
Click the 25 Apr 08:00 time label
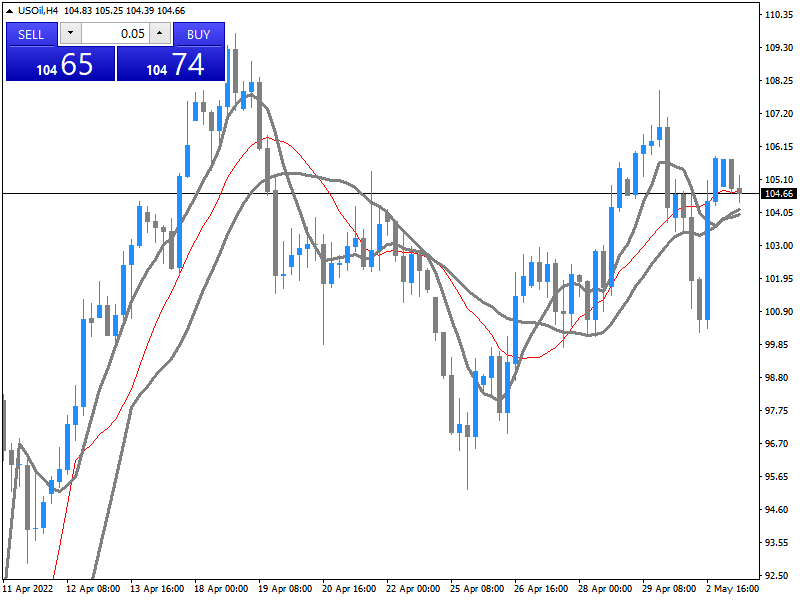click(x=474, y=589)
